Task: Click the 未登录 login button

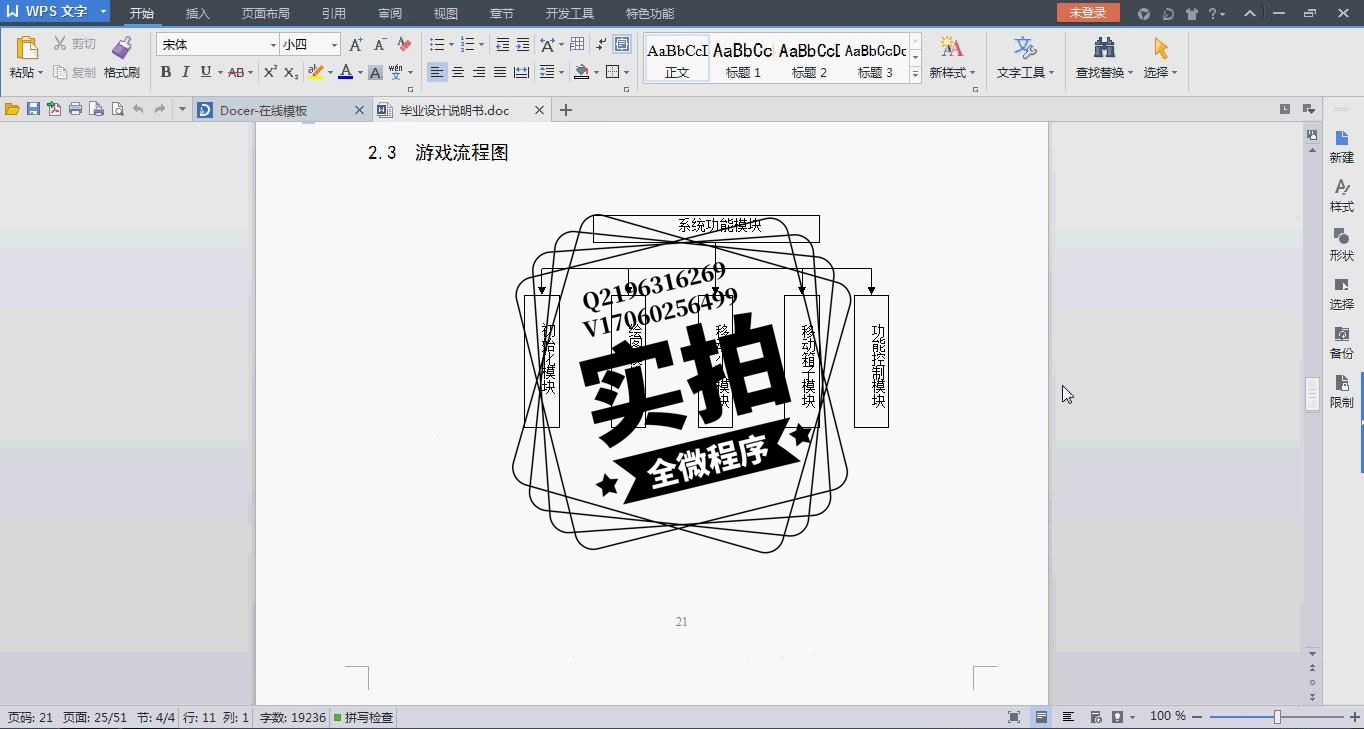Action: click(1088, 13)
